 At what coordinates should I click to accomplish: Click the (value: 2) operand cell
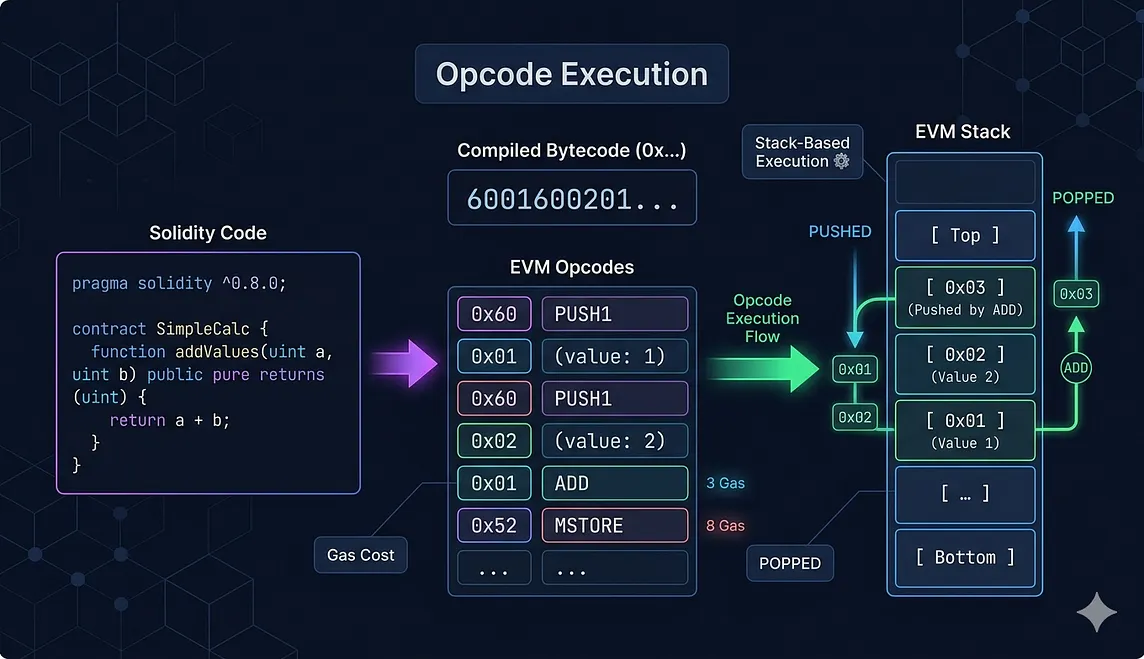tap(615, 441)
